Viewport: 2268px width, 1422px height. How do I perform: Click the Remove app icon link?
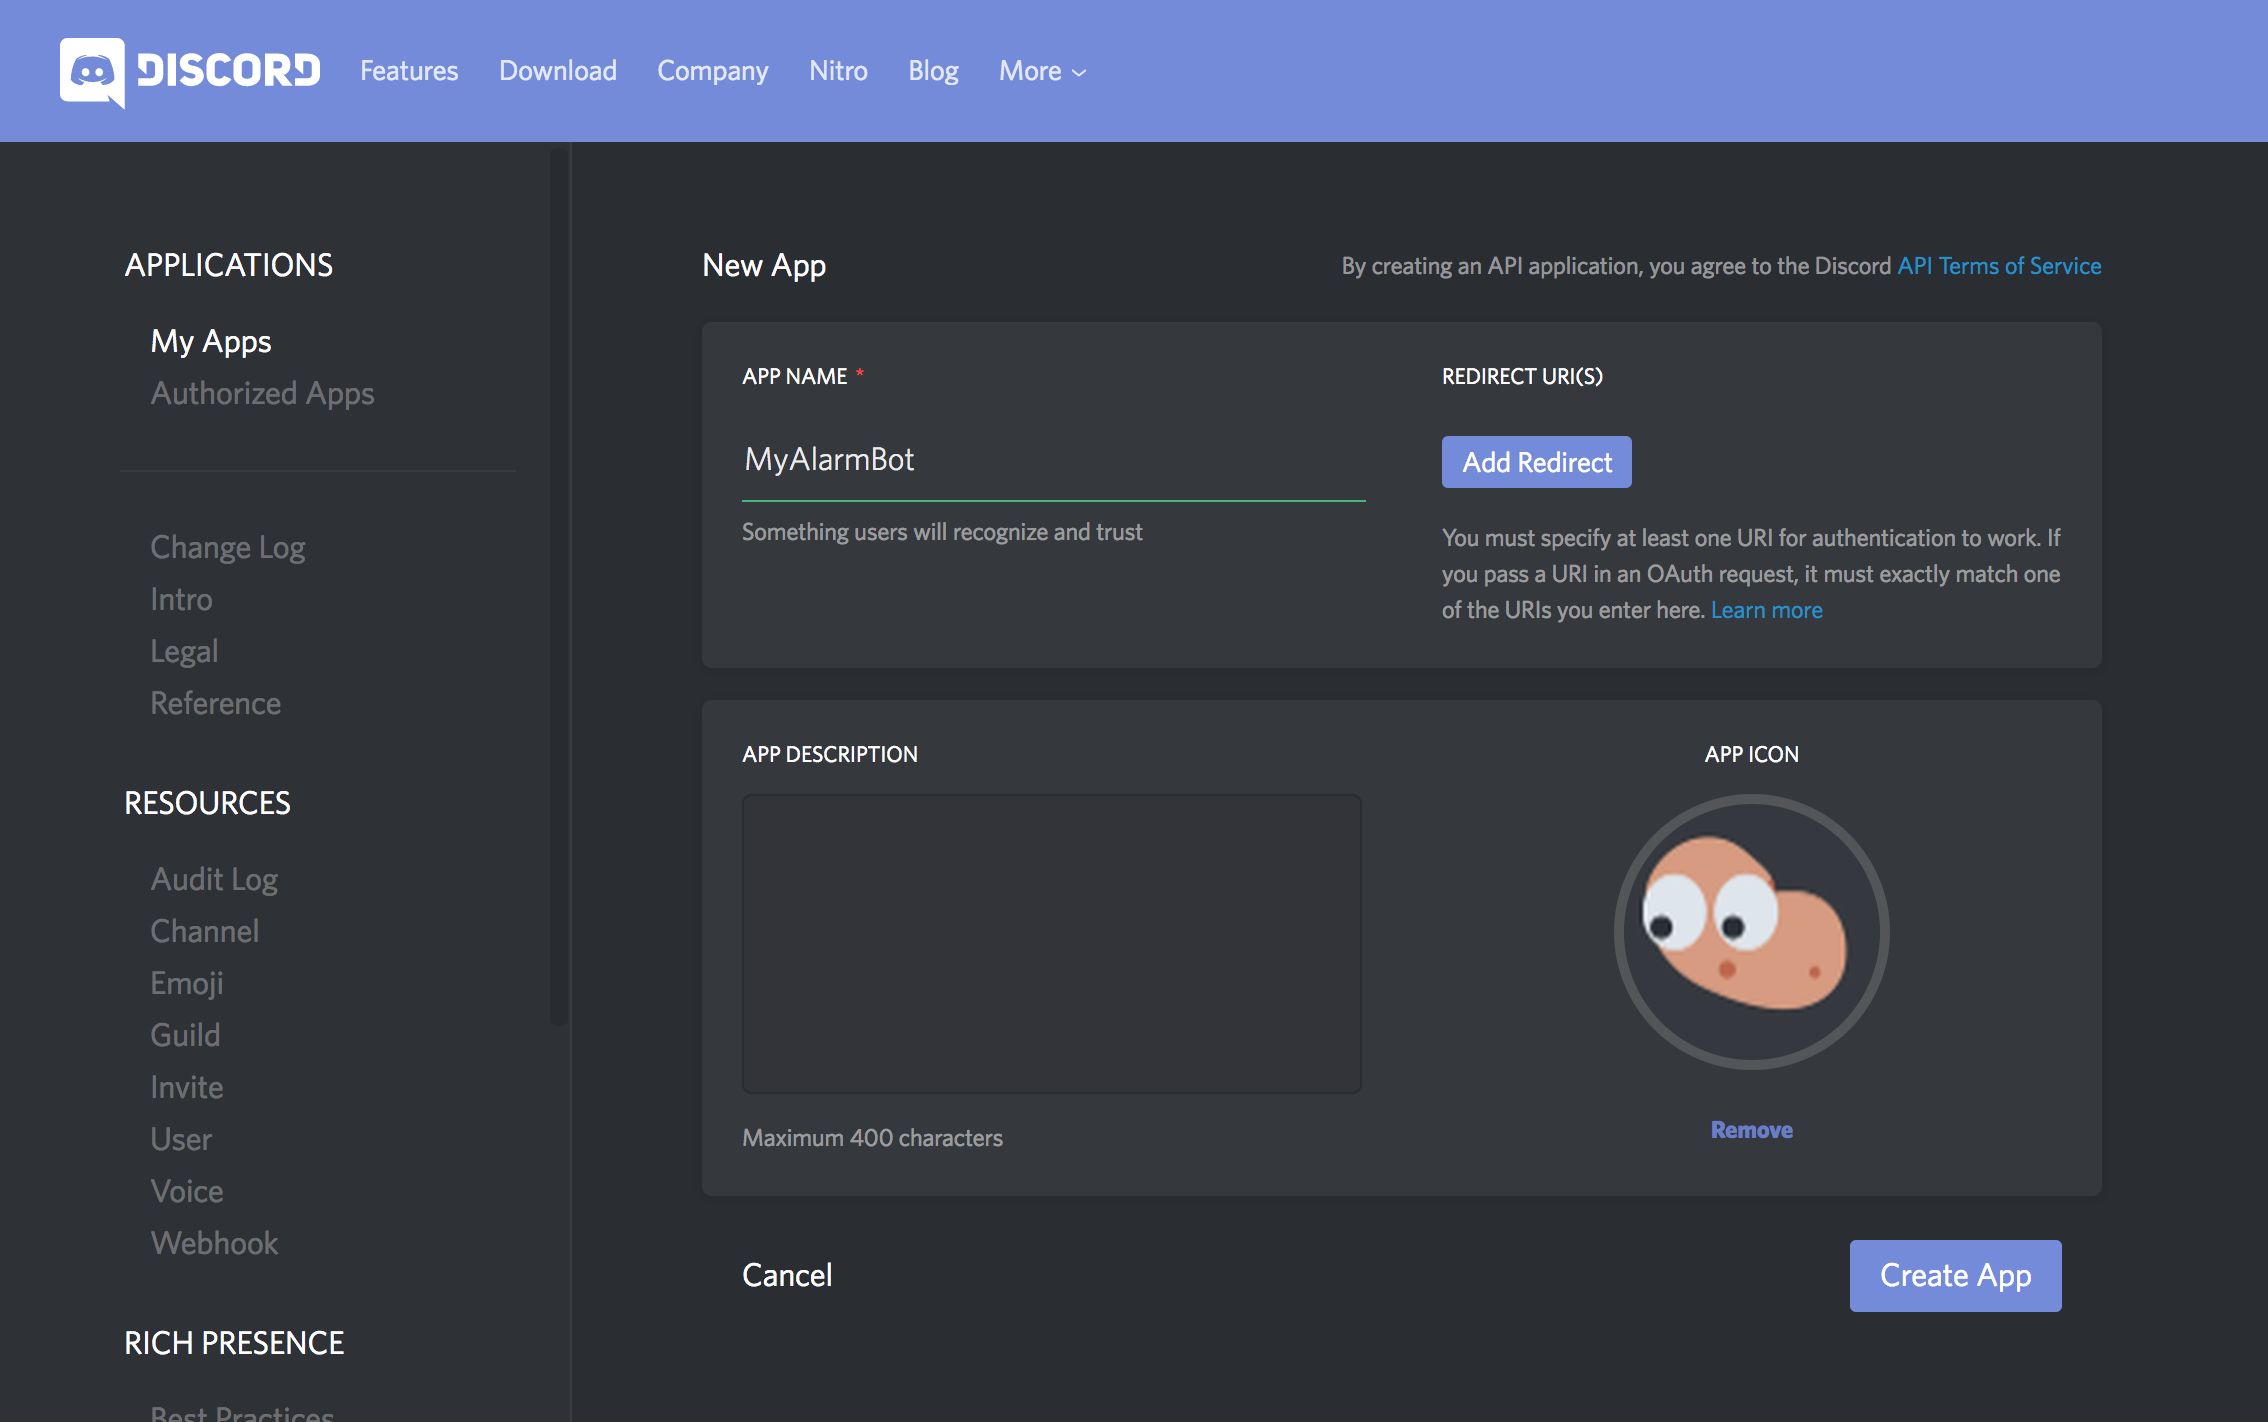tap(1749, 1129)
